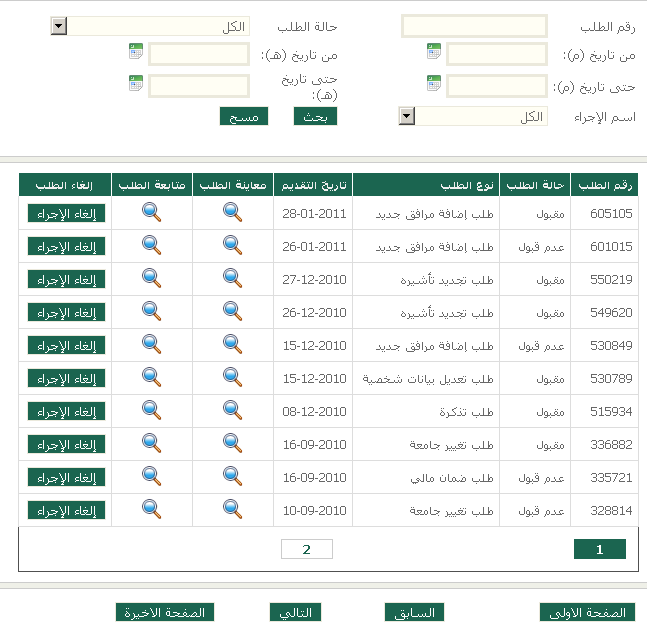
Task: Cancel the procedure for request 550219
Action: point(66,279)
